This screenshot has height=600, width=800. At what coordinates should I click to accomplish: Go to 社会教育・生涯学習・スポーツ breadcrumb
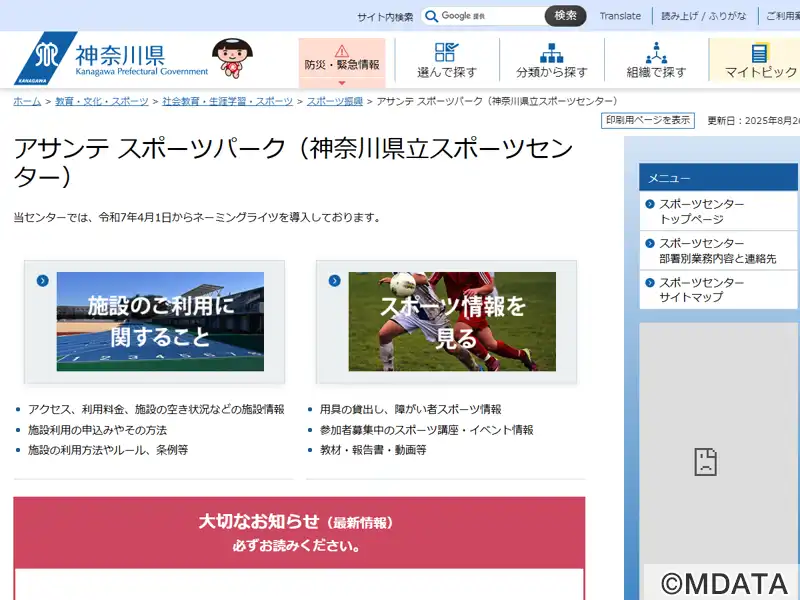pos(228,101)
